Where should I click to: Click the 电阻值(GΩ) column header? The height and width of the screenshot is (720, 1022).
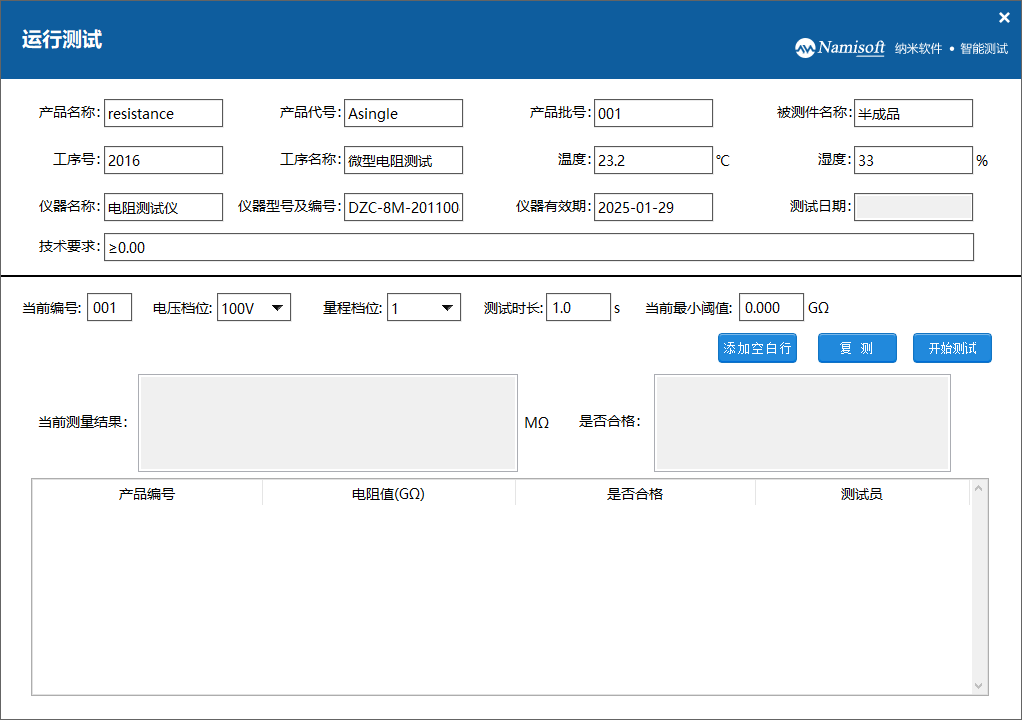[388, 494]
